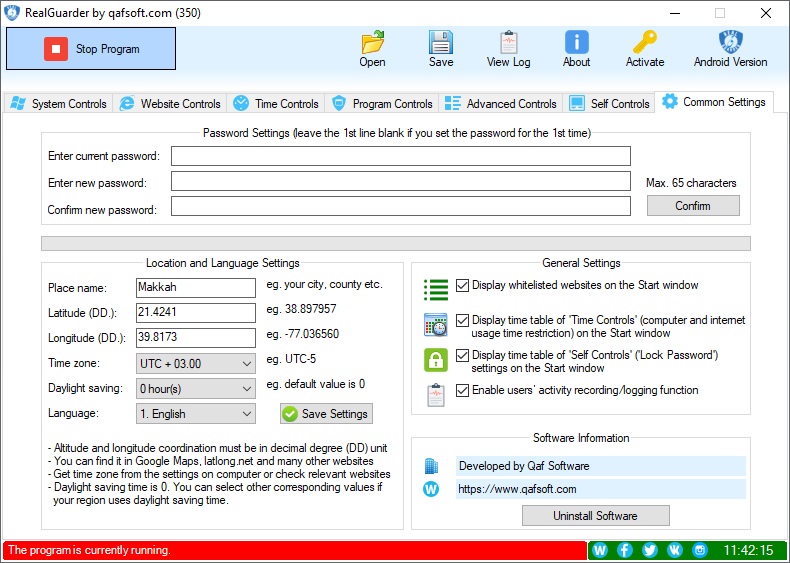Viewport: 790px width, 563px height.
Task: Toggle Display time table of 'Self Controls' checkbox
Action: point(462,356)
